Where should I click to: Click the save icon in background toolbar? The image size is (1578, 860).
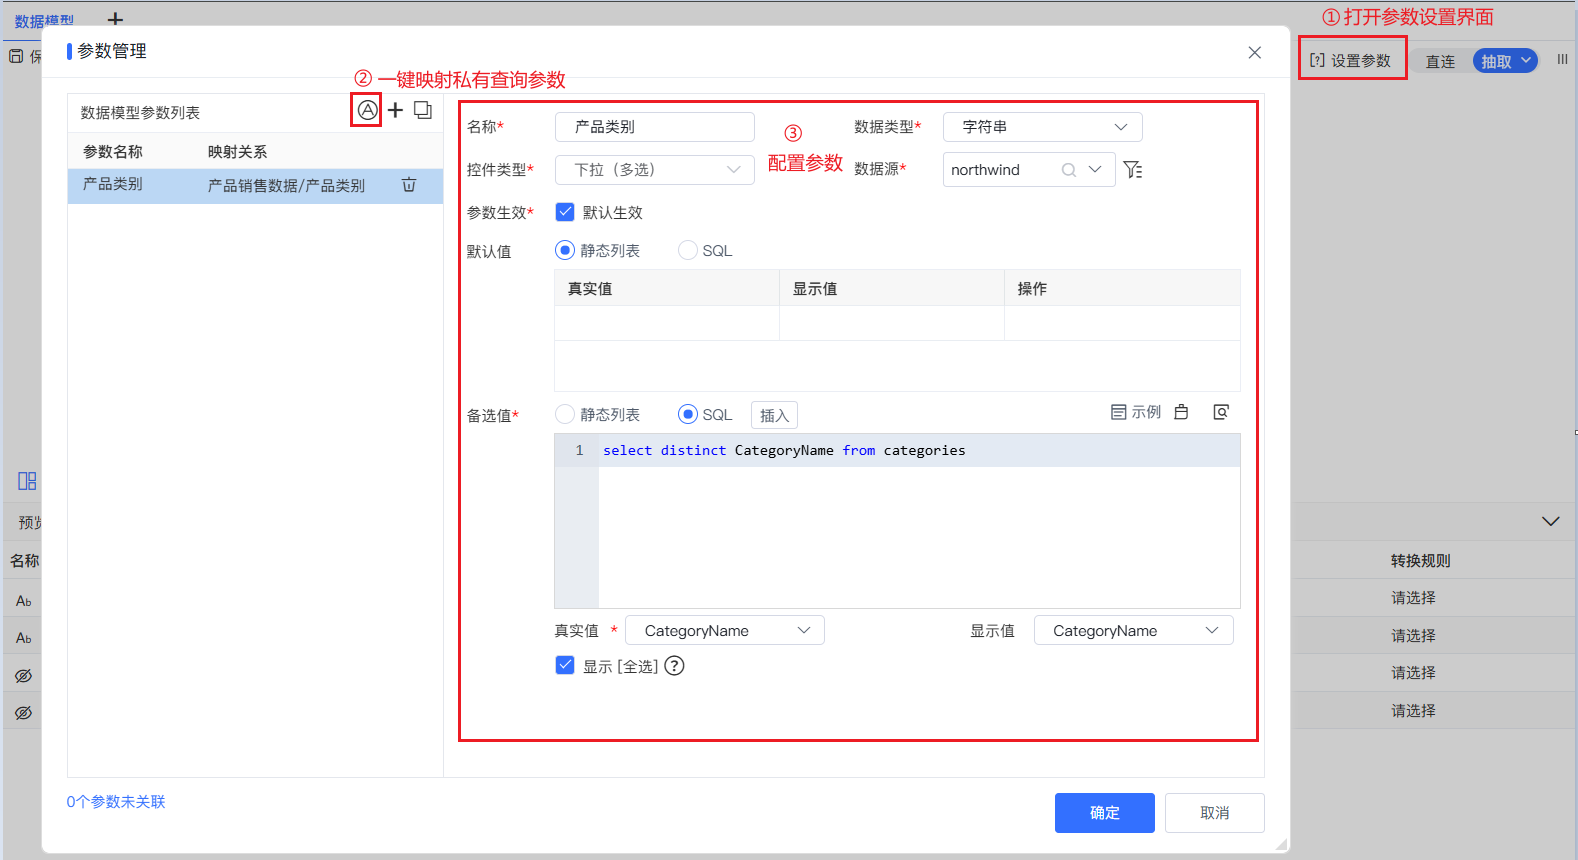[x=16, y=57]
